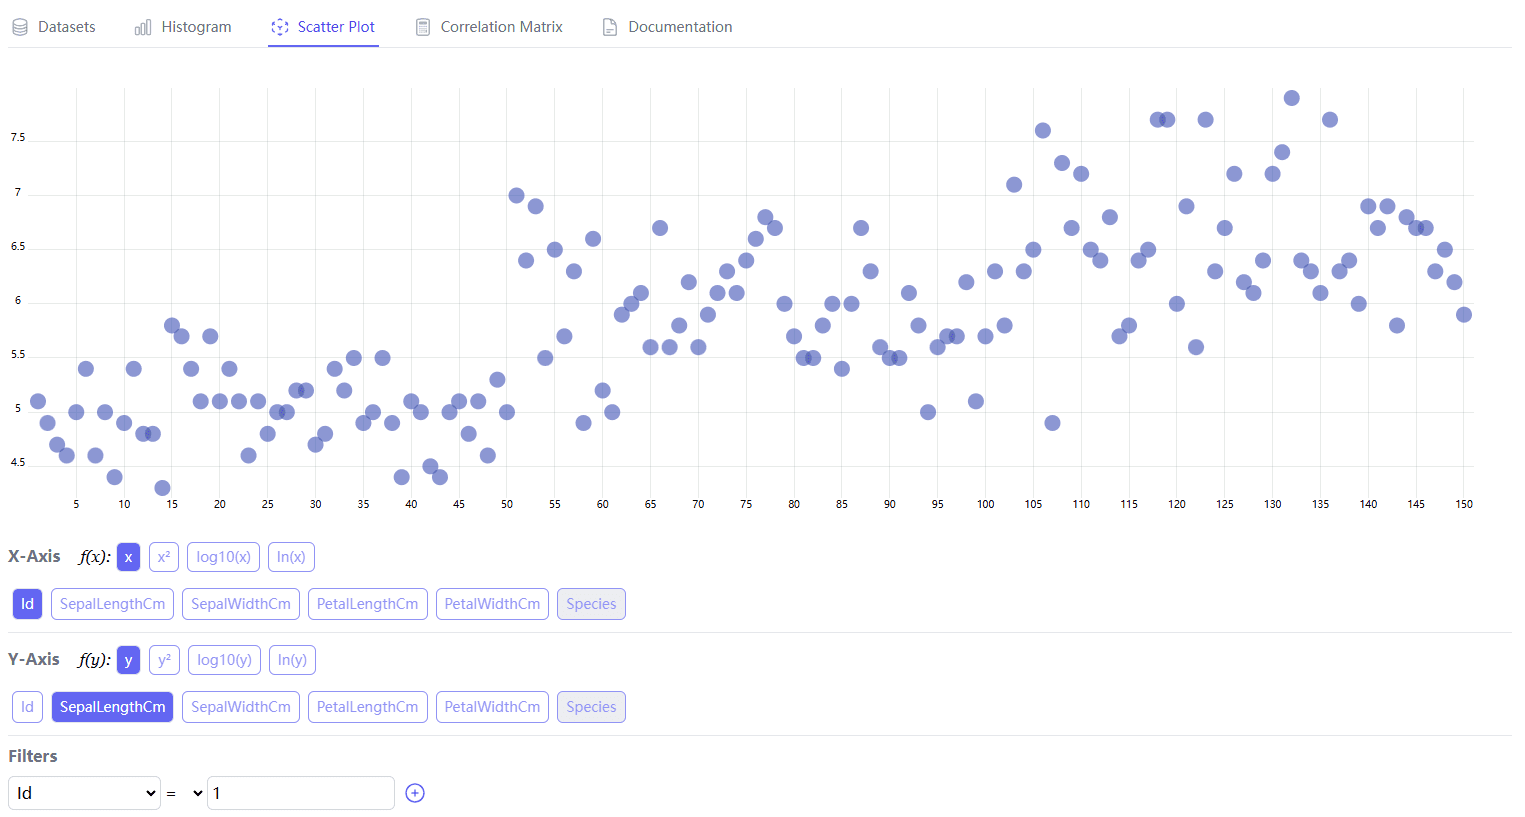1525x817 pixels.
Task: Set X-Axis variable to PetalWidthCm
Action: [492, 604]
